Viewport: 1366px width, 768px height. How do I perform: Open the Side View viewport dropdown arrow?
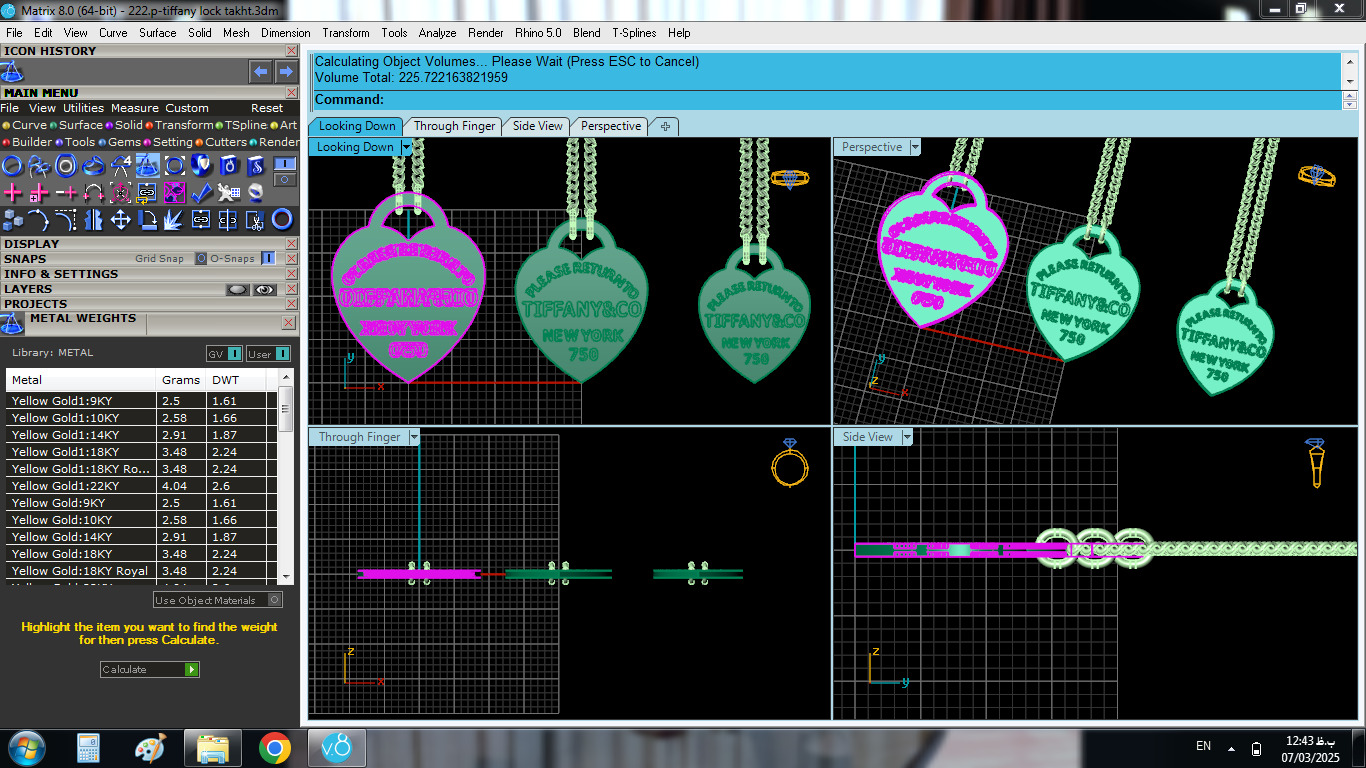[907, 437]
